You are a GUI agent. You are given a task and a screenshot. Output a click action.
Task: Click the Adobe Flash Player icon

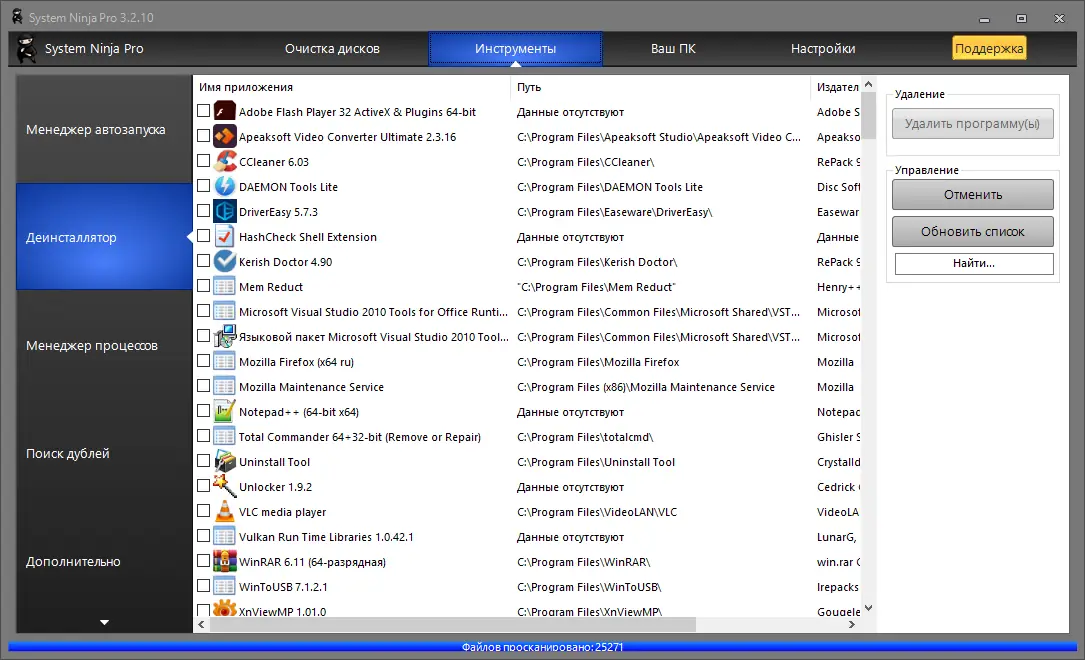[x=224, y=111]
